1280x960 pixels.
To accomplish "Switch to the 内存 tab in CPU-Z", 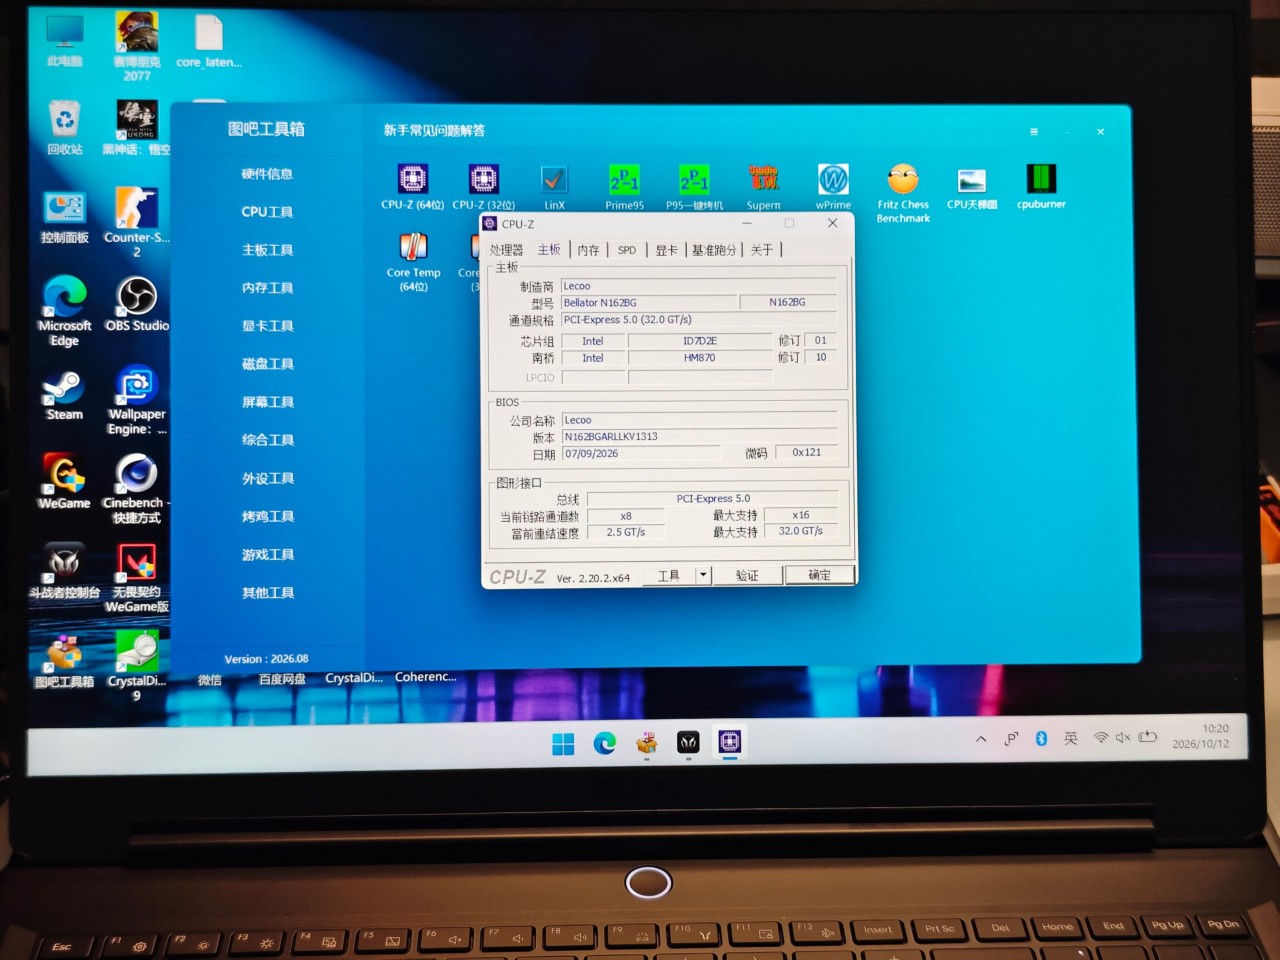I will (588, 250).
